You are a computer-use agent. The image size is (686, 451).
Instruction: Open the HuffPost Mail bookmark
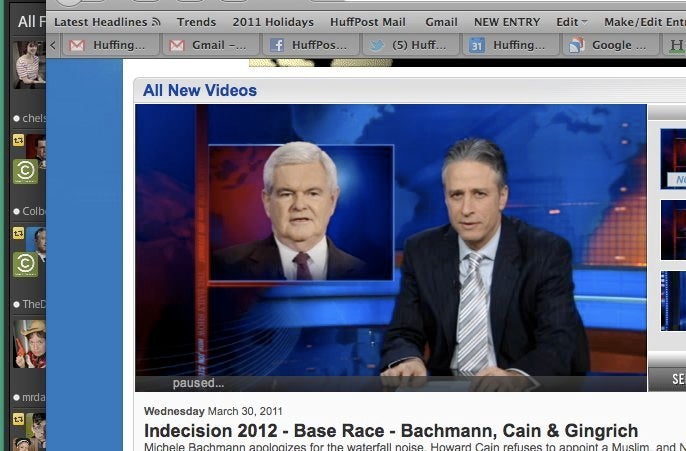coord(368,22)
